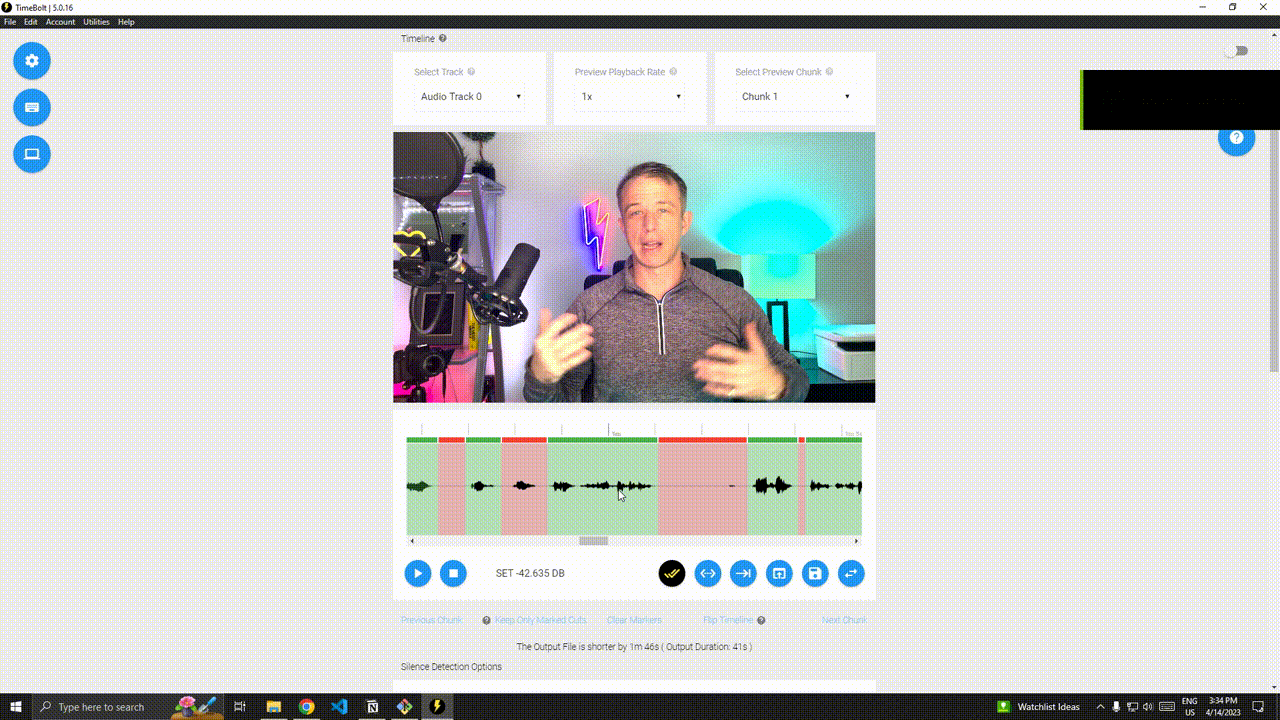Open the Account menu

(60, 22)
